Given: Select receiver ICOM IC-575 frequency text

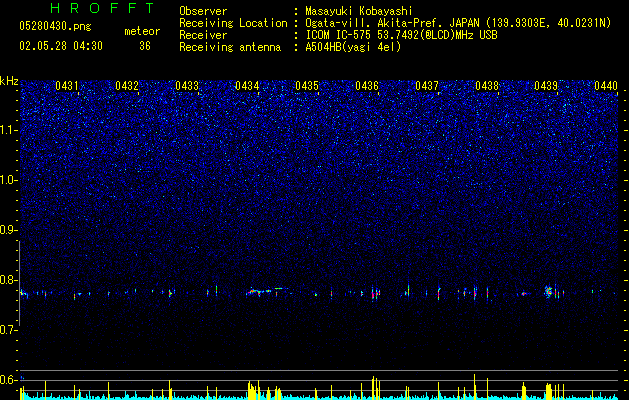Looking at the screenshot, I should click(x=401, y=35).
